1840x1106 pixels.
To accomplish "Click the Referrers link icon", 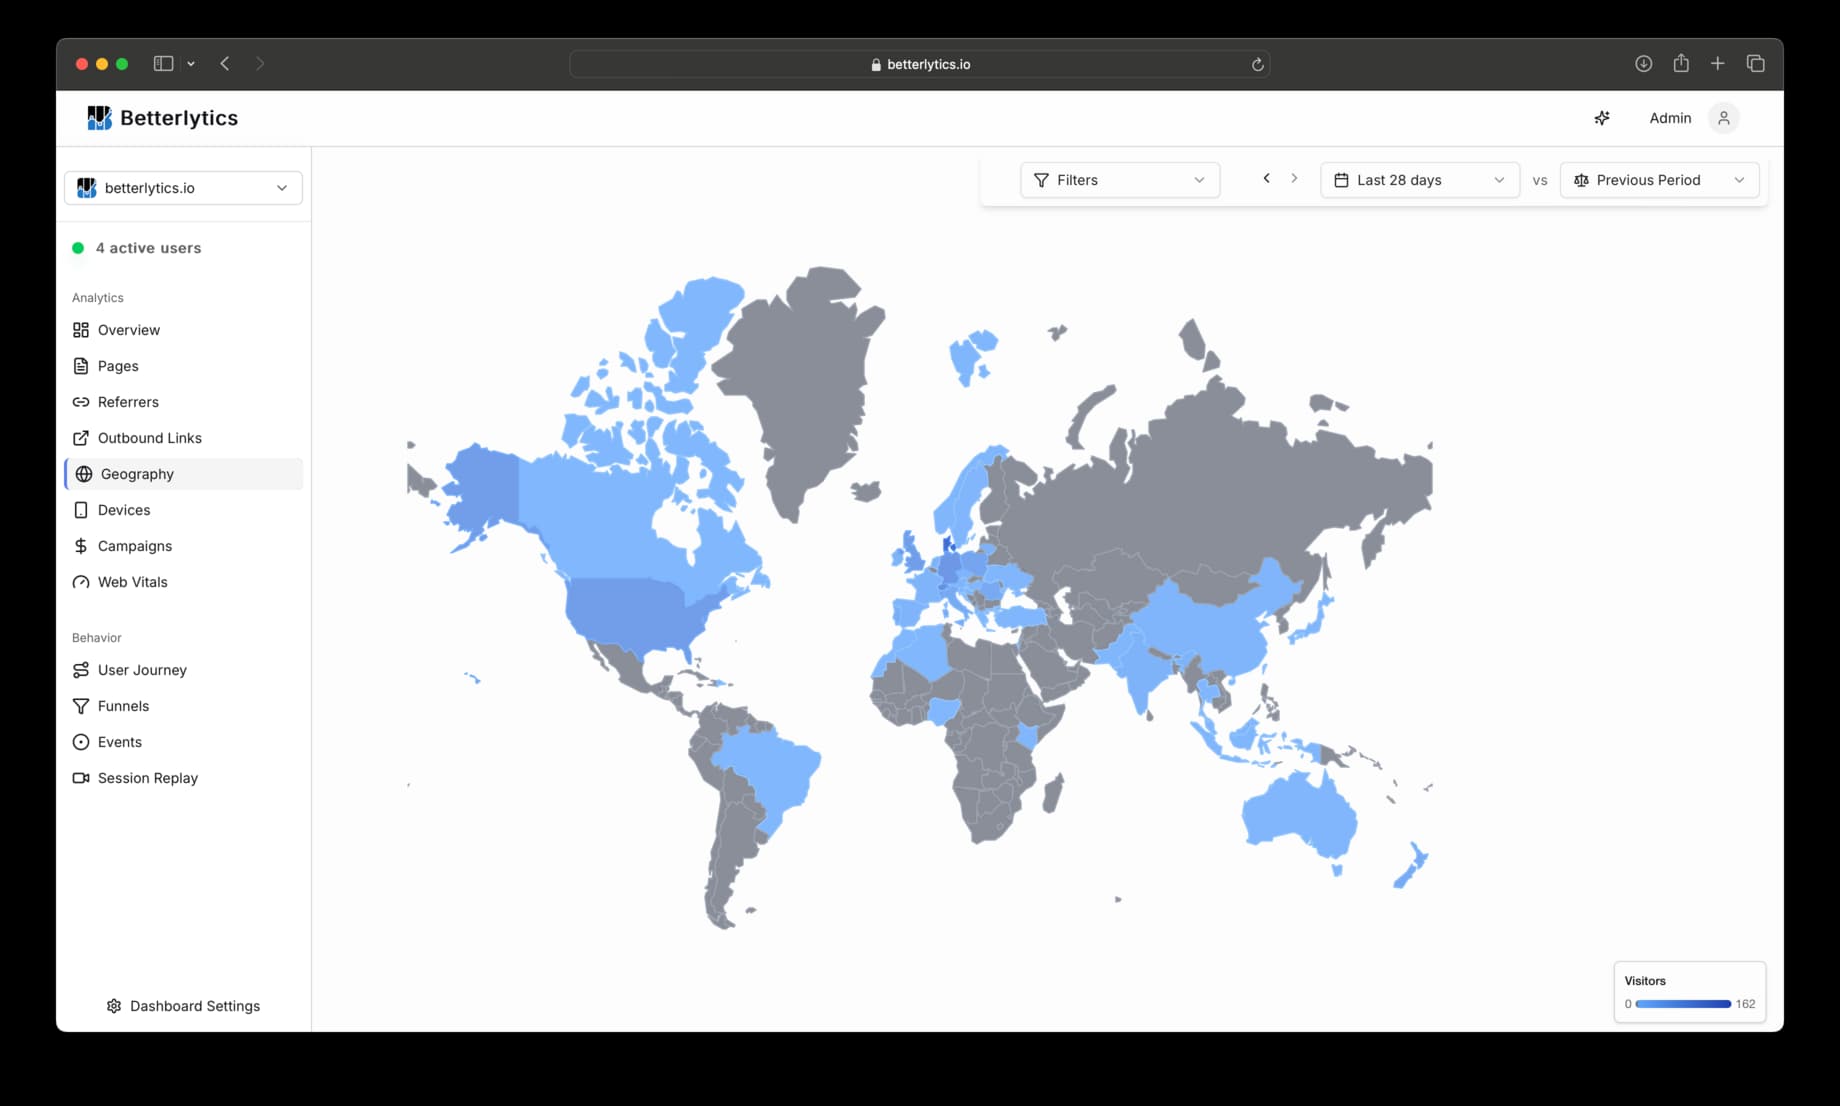I will 82,401.
